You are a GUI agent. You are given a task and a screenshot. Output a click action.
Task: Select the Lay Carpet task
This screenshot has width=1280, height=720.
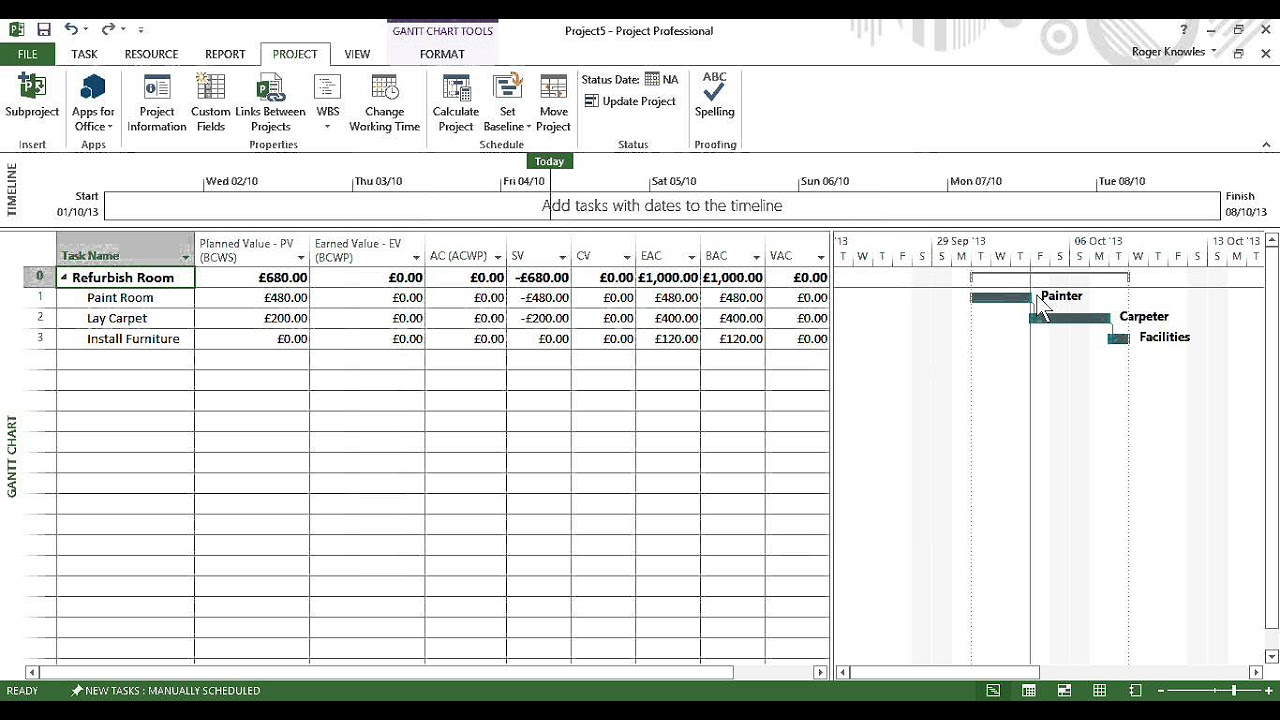(117, 318)
